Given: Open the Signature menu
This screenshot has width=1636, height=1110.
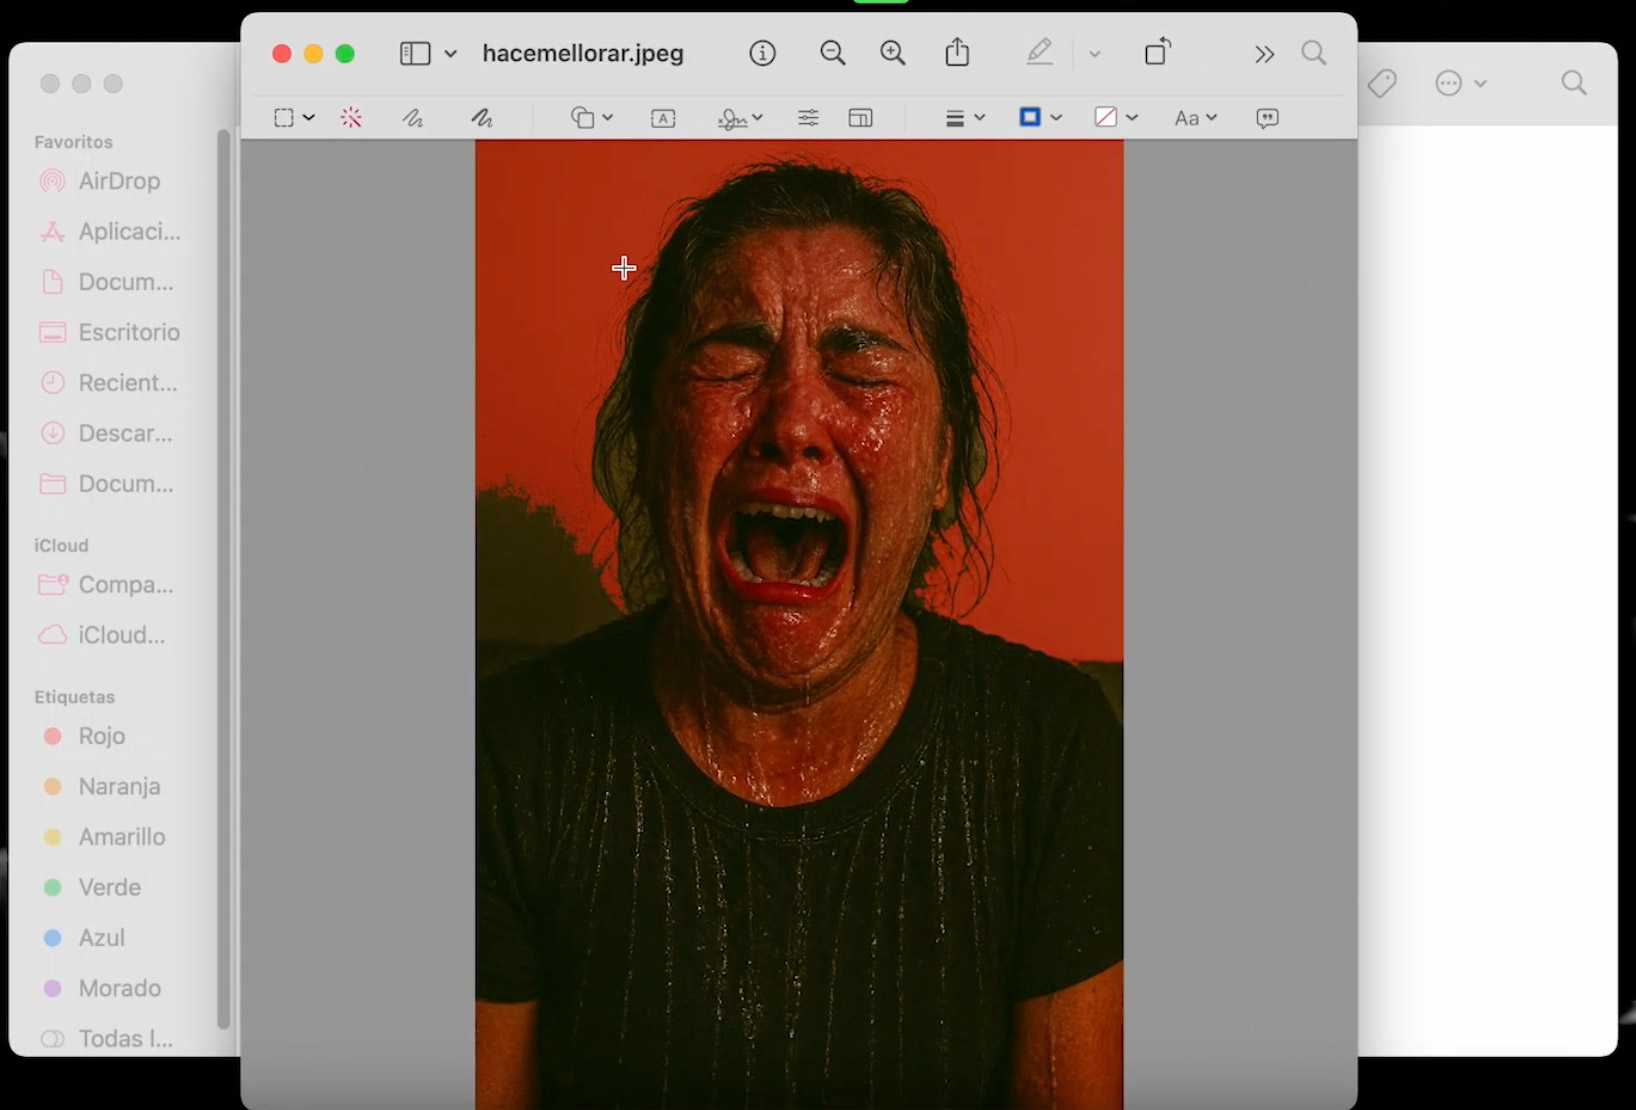Looking at the screenshot, I should [740, 118].
